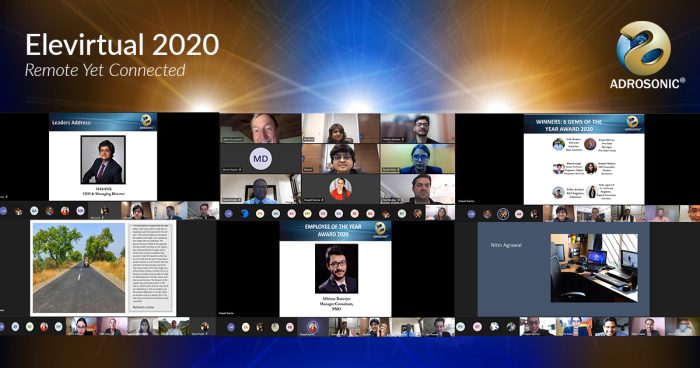The width and height of the screenshot is (700, 368).
Task: Open the country road landscape photo
Action: [x=79, y=268]
